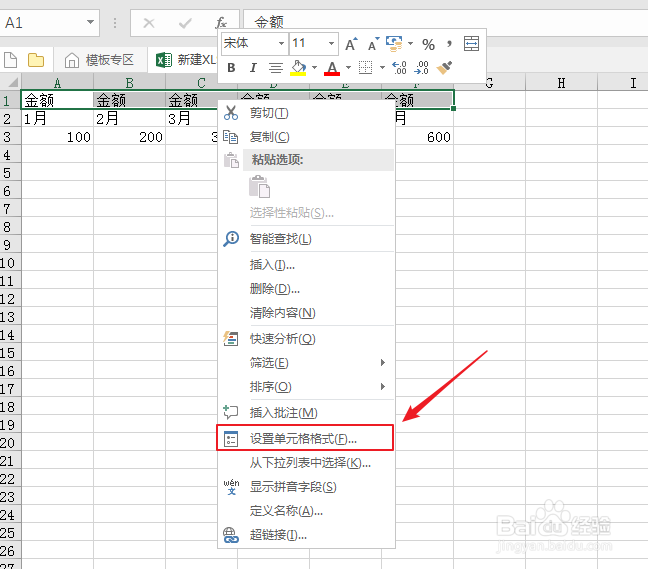Click decrease decimal icon
This screenshot has height=569, width=648.
tap(422, 67)
